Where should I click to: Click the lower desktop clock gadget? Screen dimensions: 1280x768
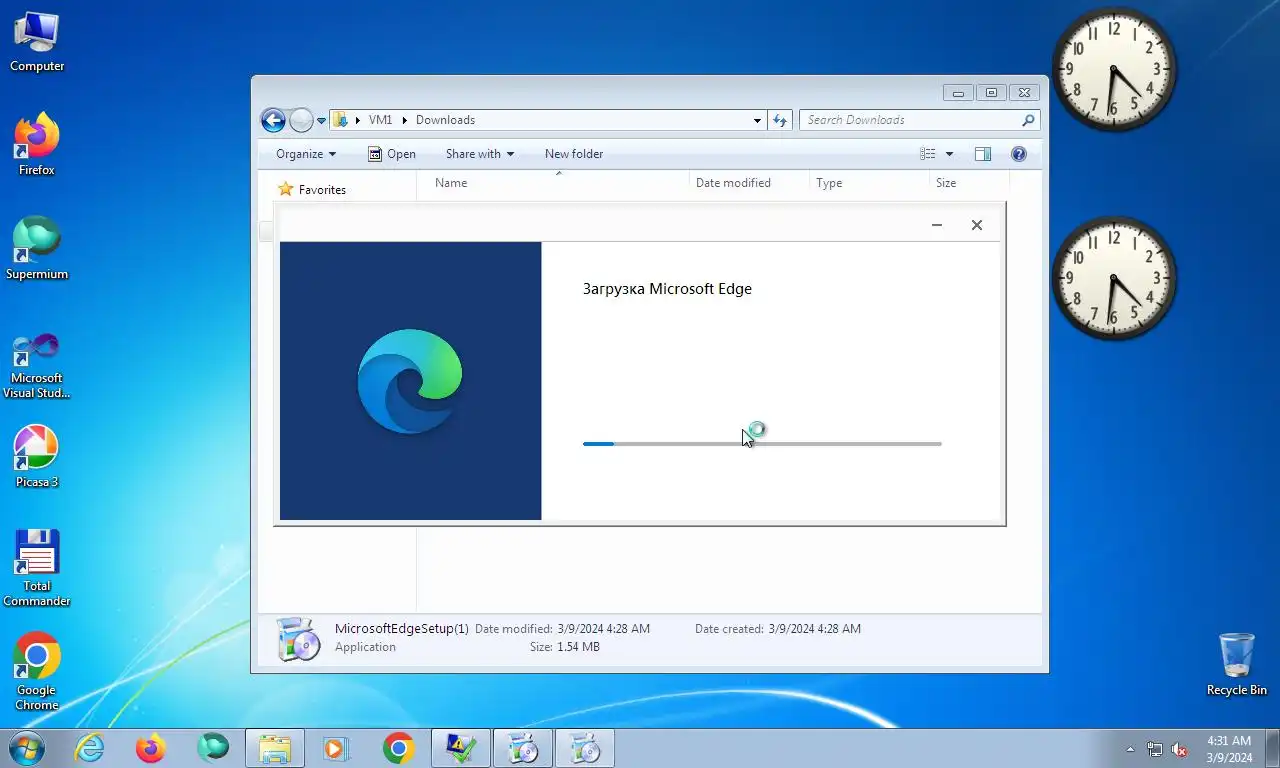[x=1114, y=278]
